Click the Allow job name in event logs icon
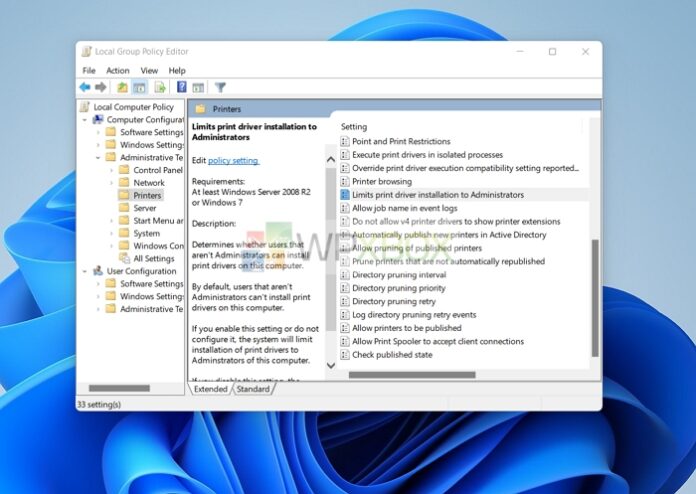Image resolution: width=696 pixels, height=494 pixels. [x=345, y=208]
